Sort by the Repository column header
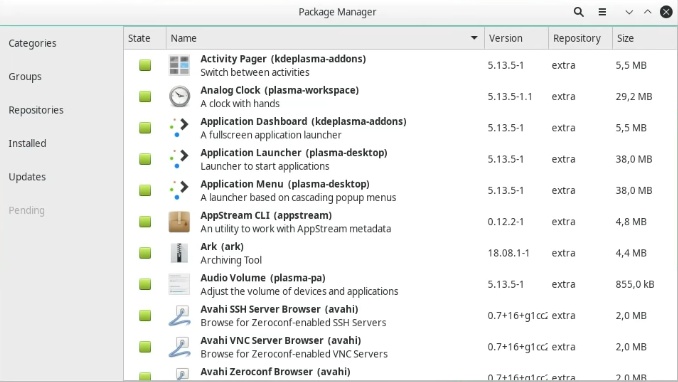 coord(580,38)
